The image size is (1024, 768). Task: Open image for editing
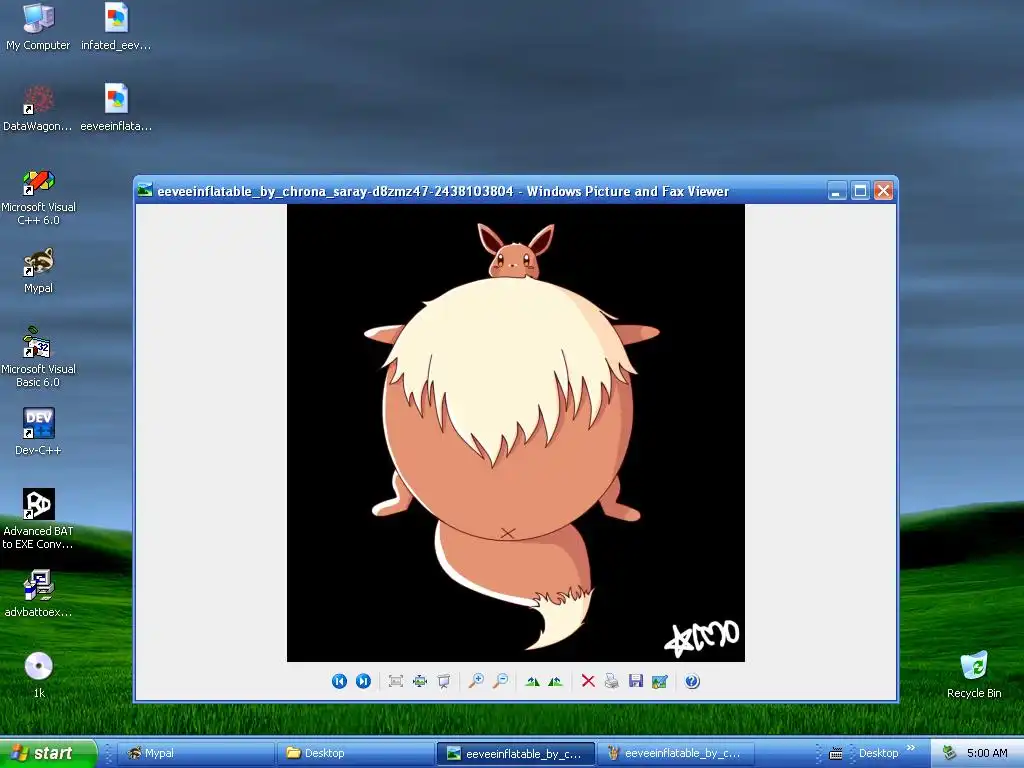660,681
